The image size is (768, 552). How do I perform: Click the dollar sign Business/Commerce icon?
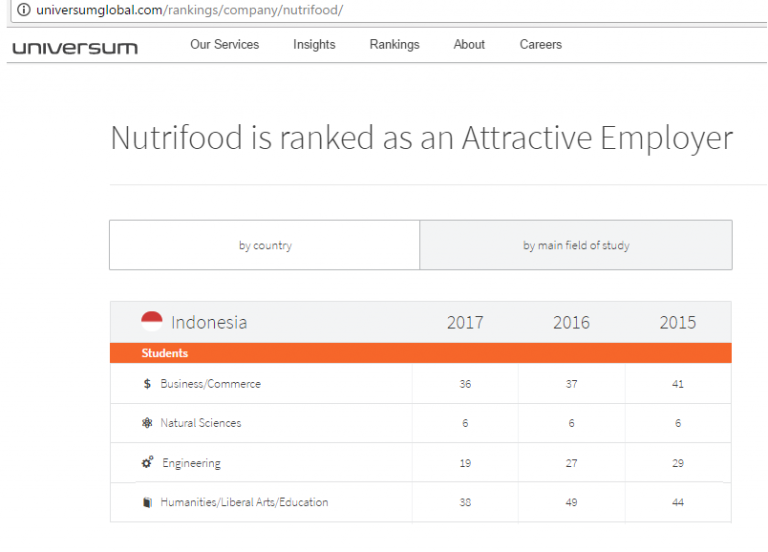(x=148, y=384)
